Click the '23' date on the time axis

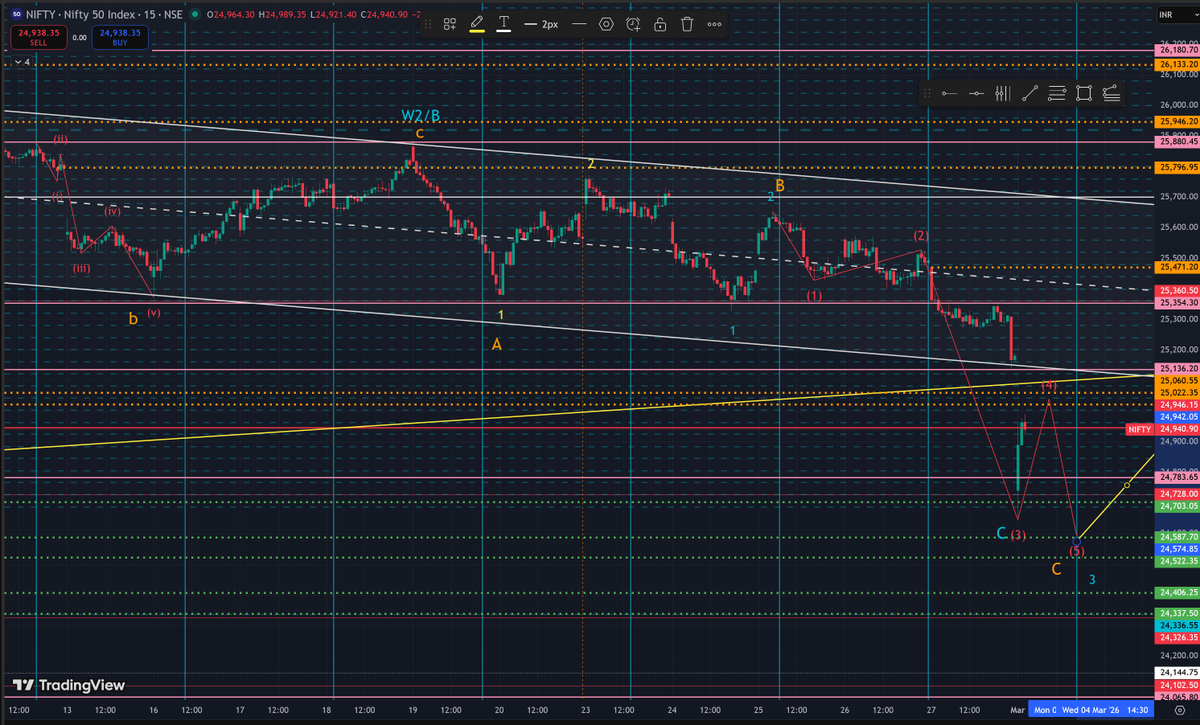[584, 710]
